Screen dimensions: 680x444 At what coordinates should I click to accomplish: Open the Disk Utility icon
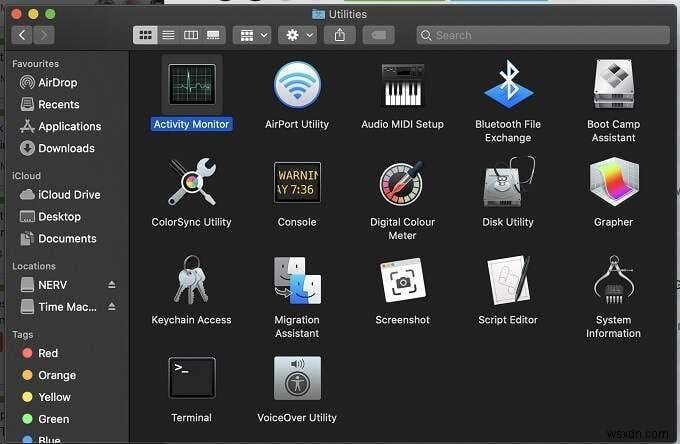[508, 182]
